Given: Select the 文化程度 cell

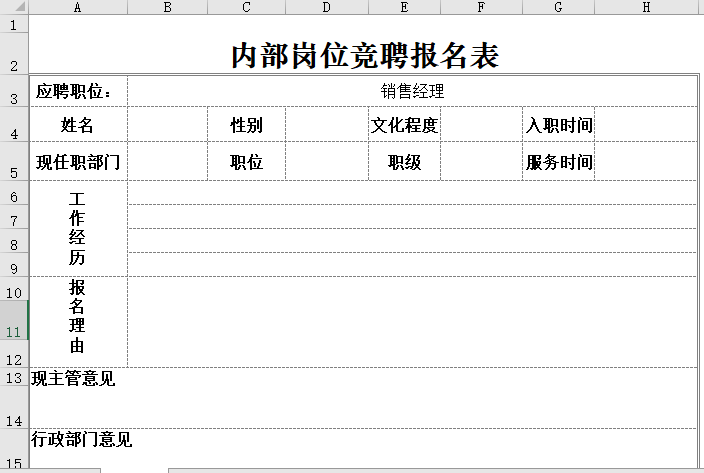Looking at the screenshot, I should coord(404,125).
